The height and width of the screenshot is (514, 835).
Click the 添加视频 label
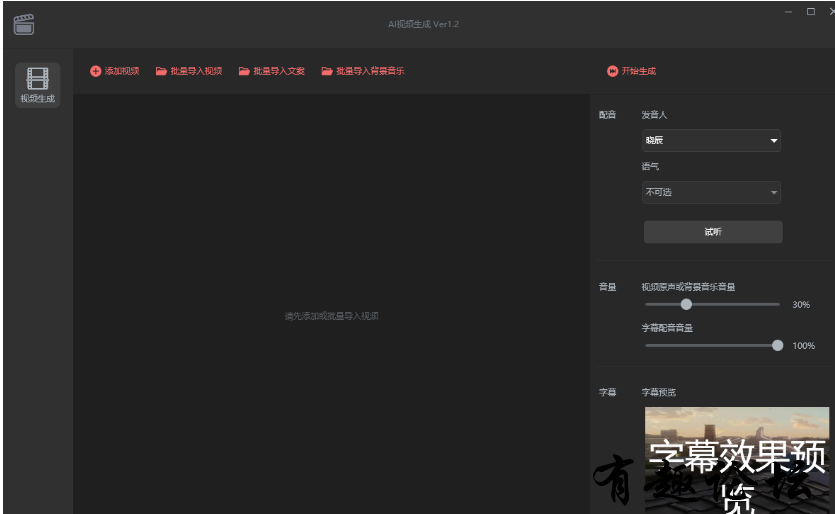point(122,71)
